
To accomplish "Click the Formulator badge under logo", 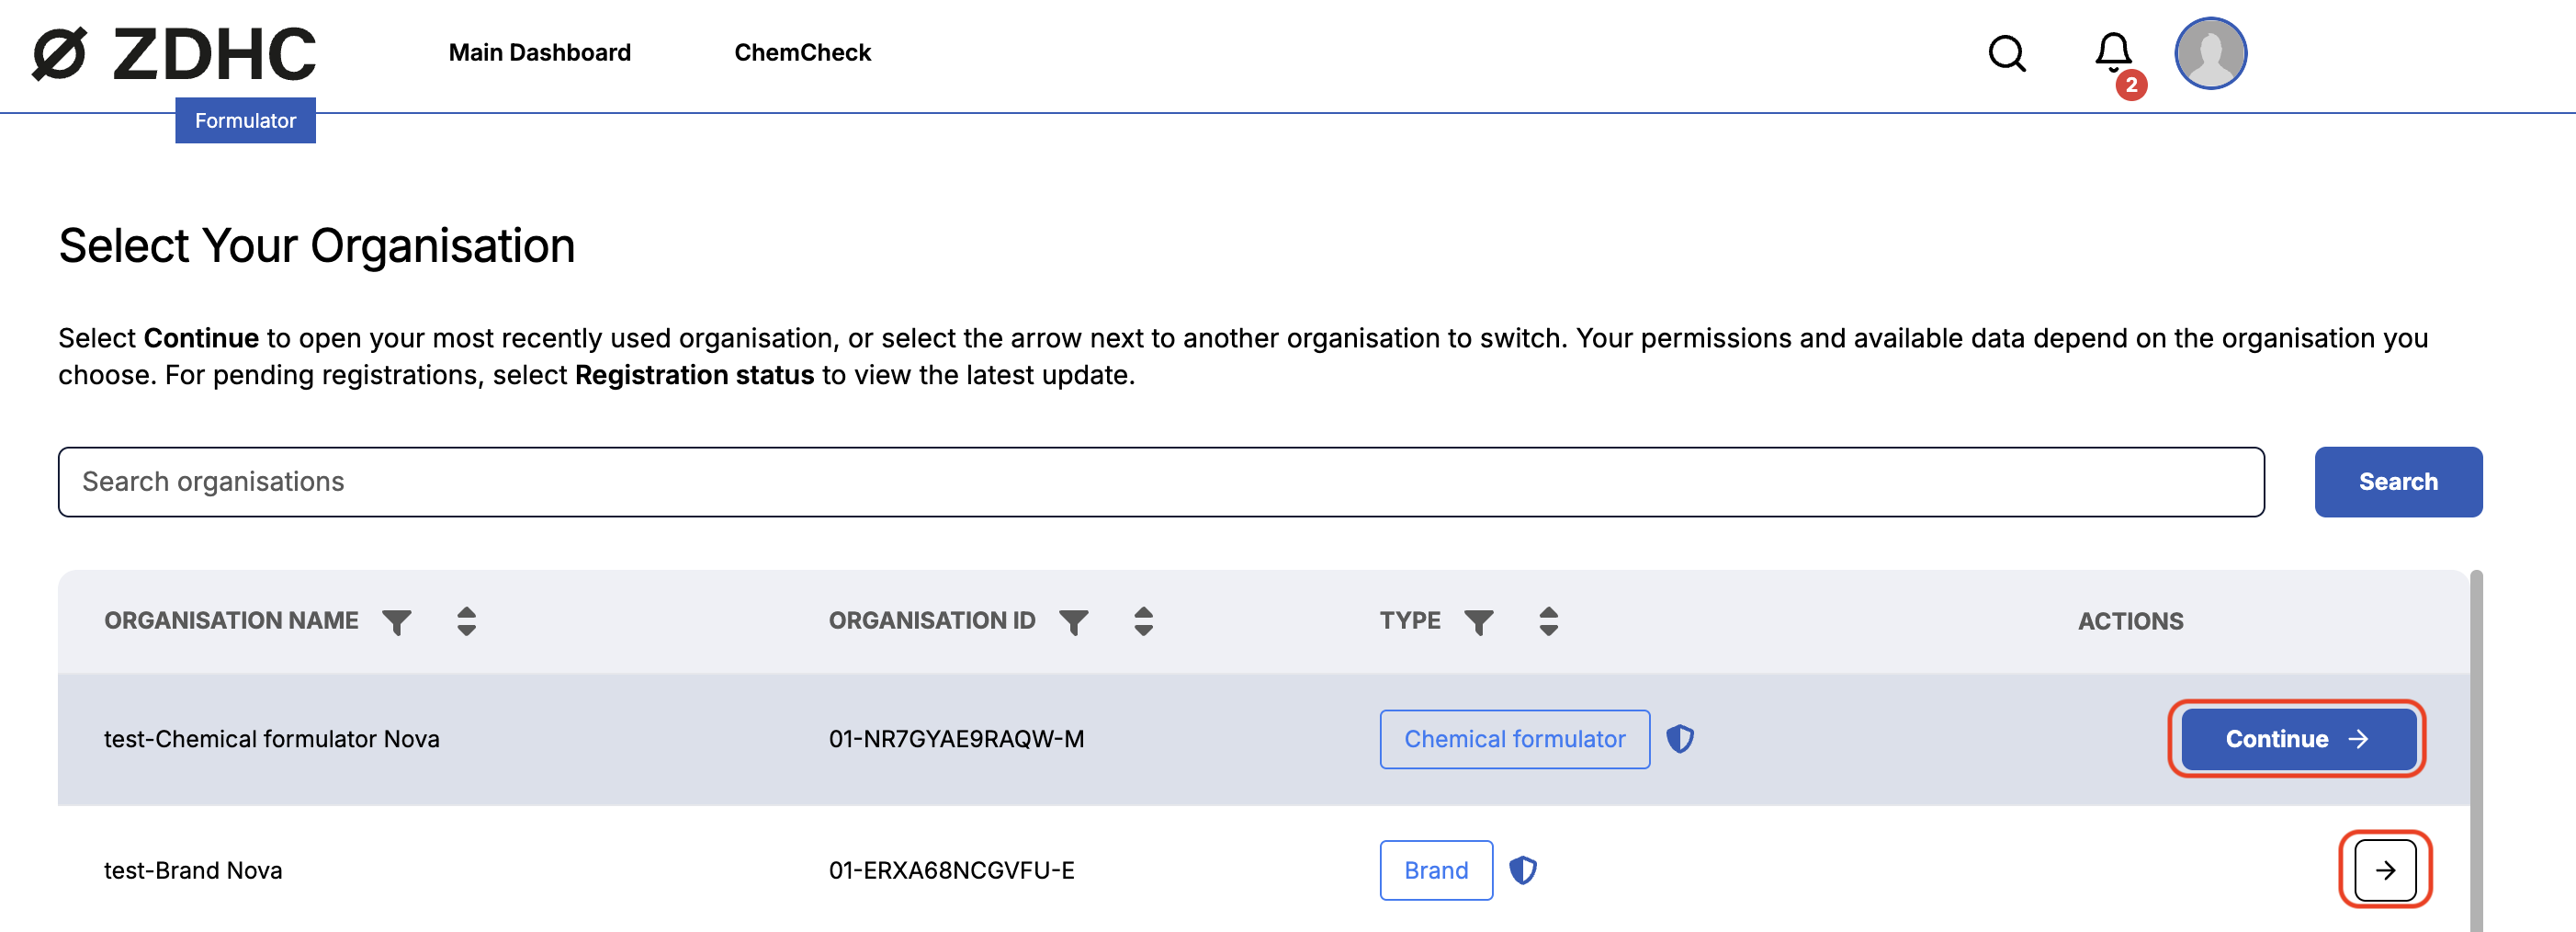I will click(245, 120).
